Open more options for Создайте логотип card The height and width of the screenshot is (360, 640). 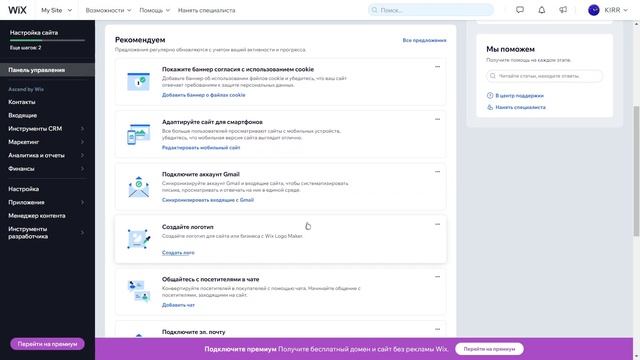437,224
